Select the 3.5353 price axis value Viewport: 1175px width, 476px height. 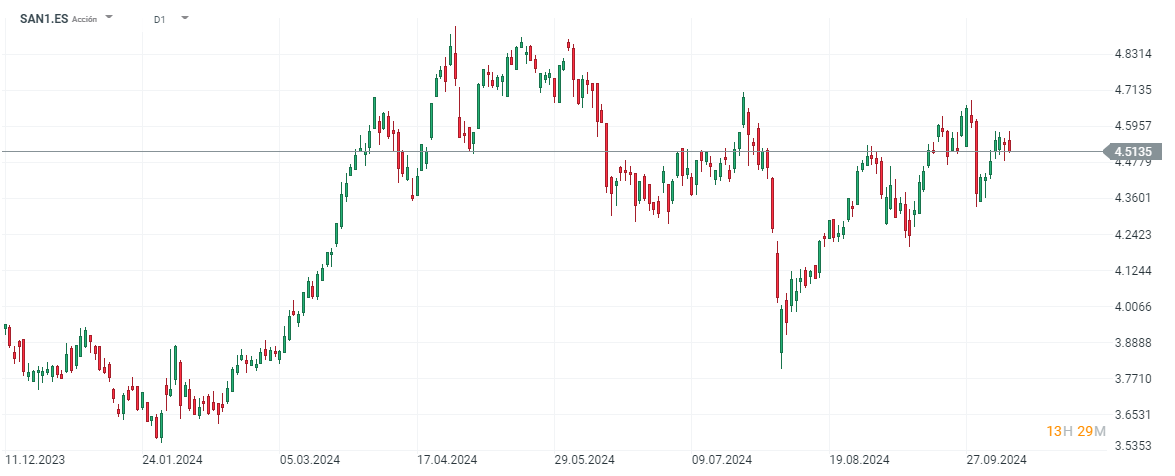pyautogui.click(x=1133, y=446)
